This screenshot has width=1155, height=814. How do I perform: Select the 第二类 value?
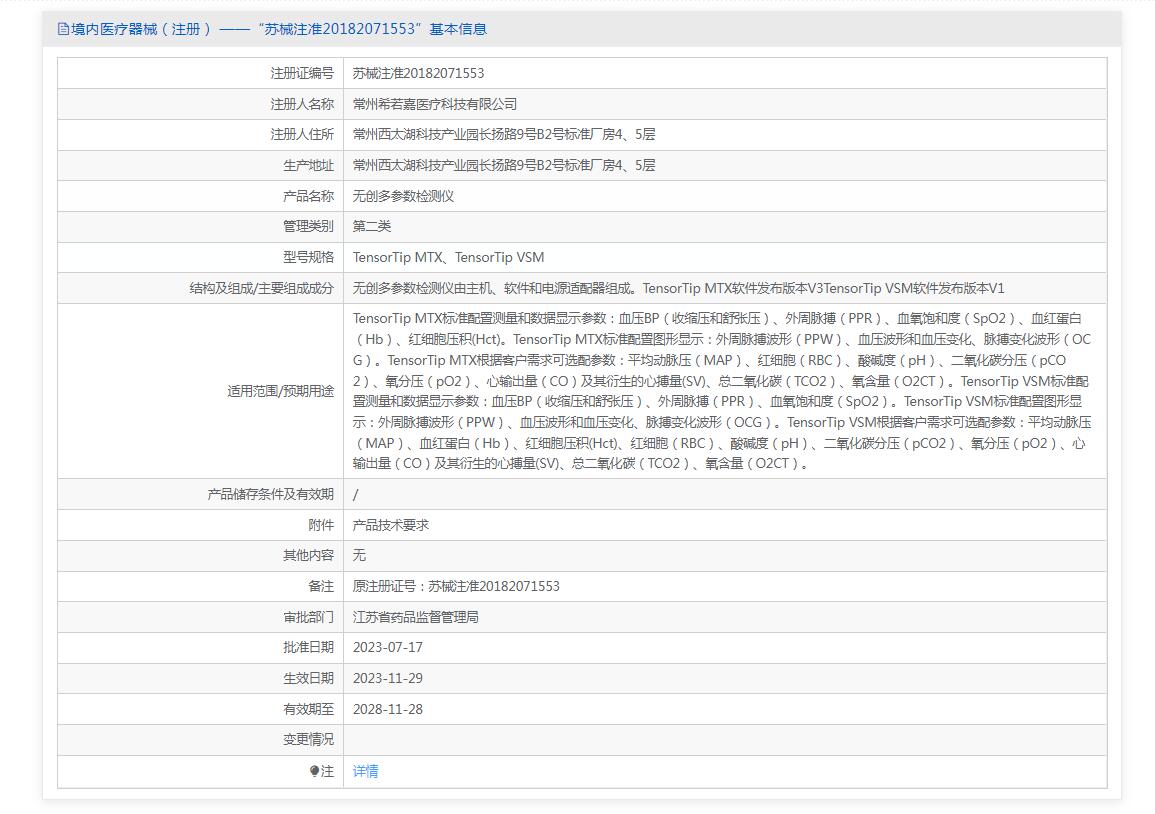[x=372, y=226]
